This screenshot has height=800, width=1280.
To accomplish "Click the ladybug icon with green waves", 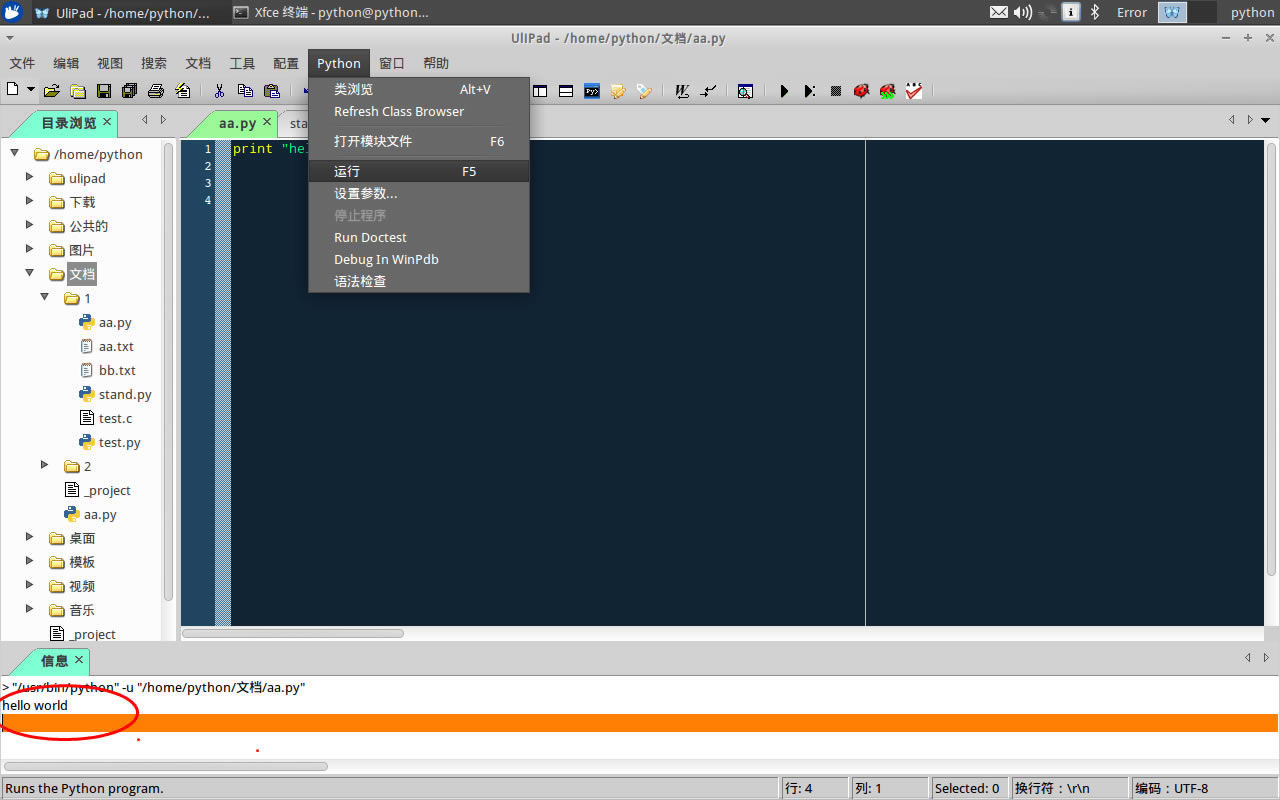I will click(x=887, y=91).
